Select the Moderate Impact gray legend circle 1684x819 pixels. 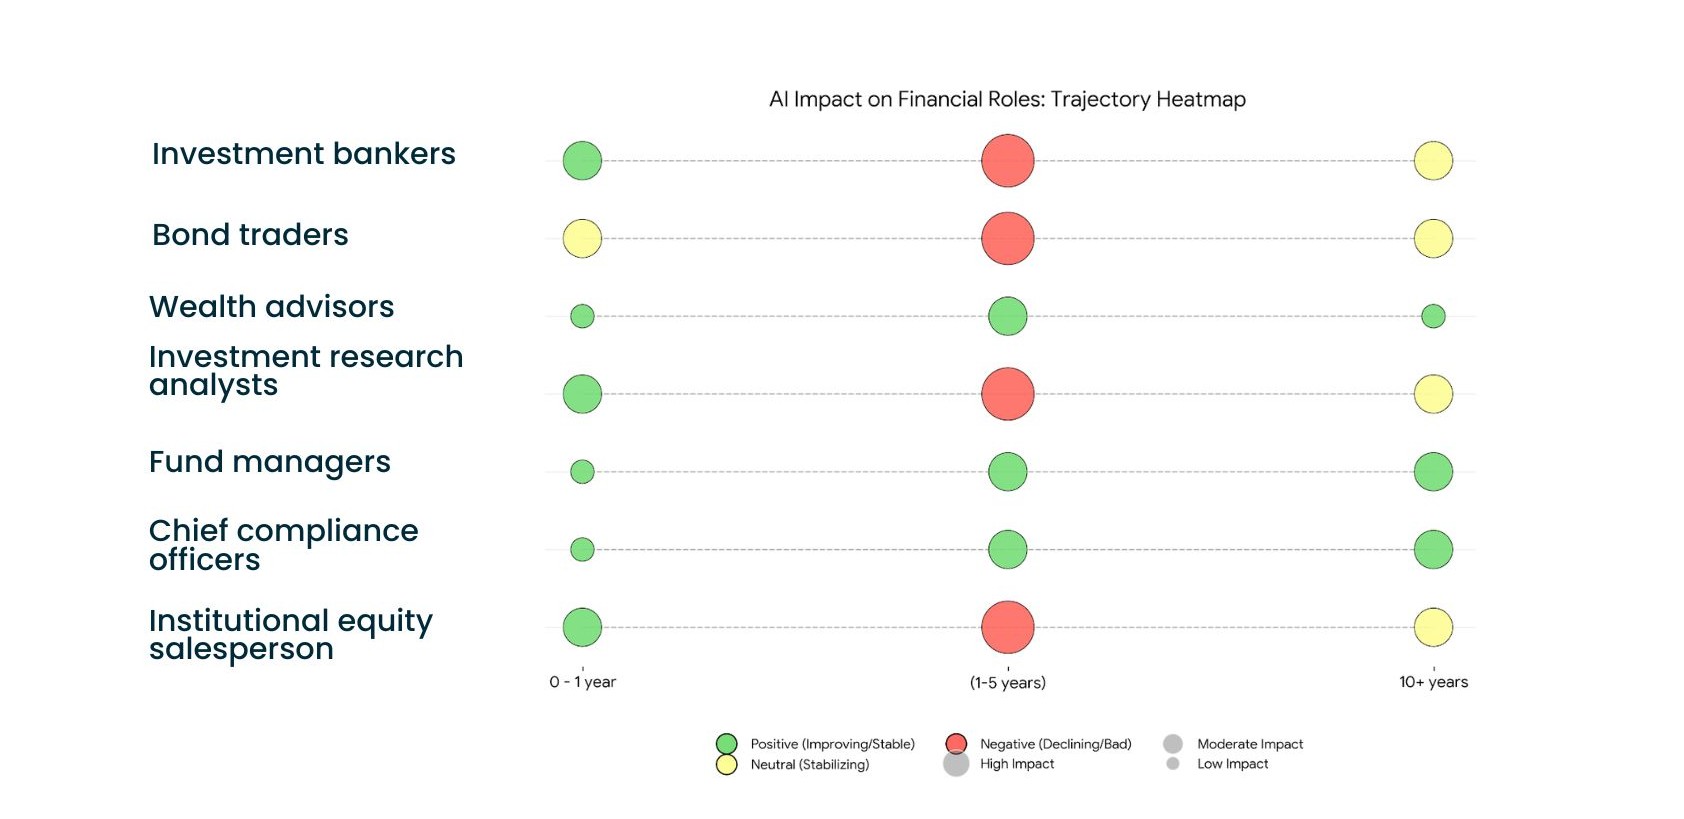coord(1173,744)
